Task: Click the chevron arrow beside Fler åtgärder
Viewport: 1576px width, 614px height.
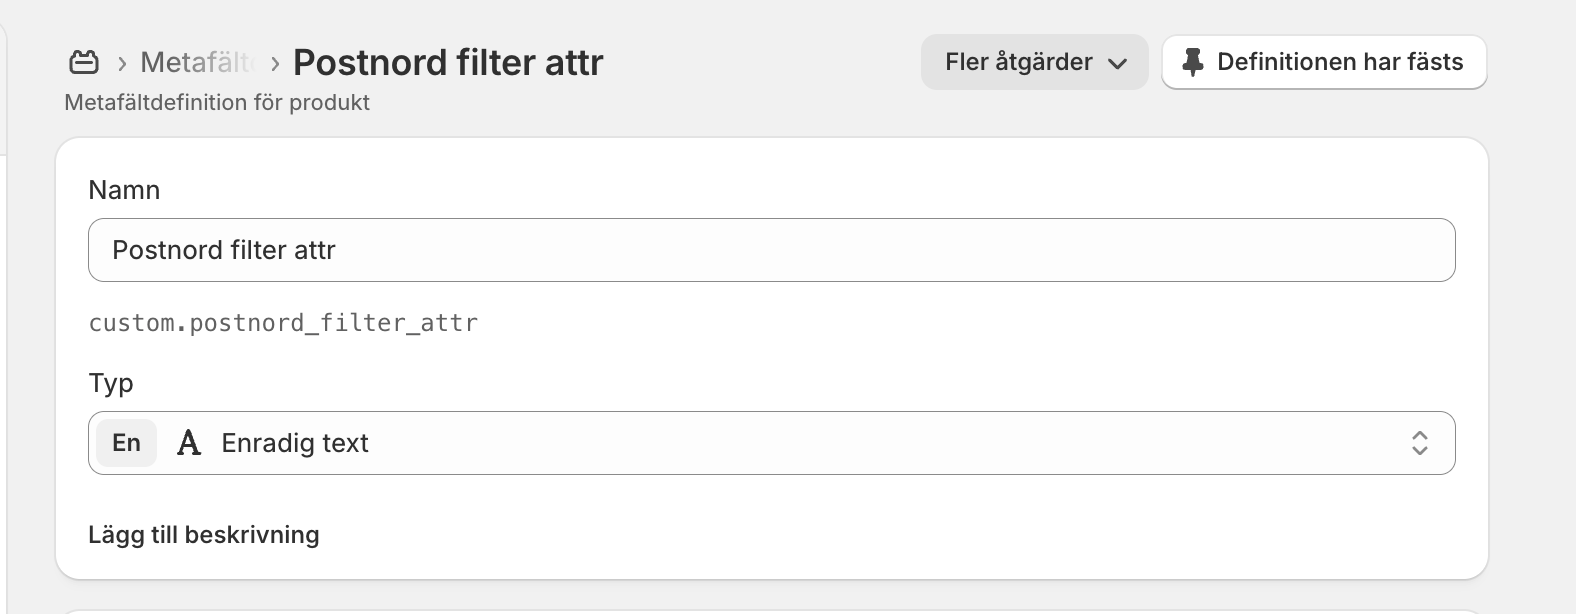Action: point(1118,63)
